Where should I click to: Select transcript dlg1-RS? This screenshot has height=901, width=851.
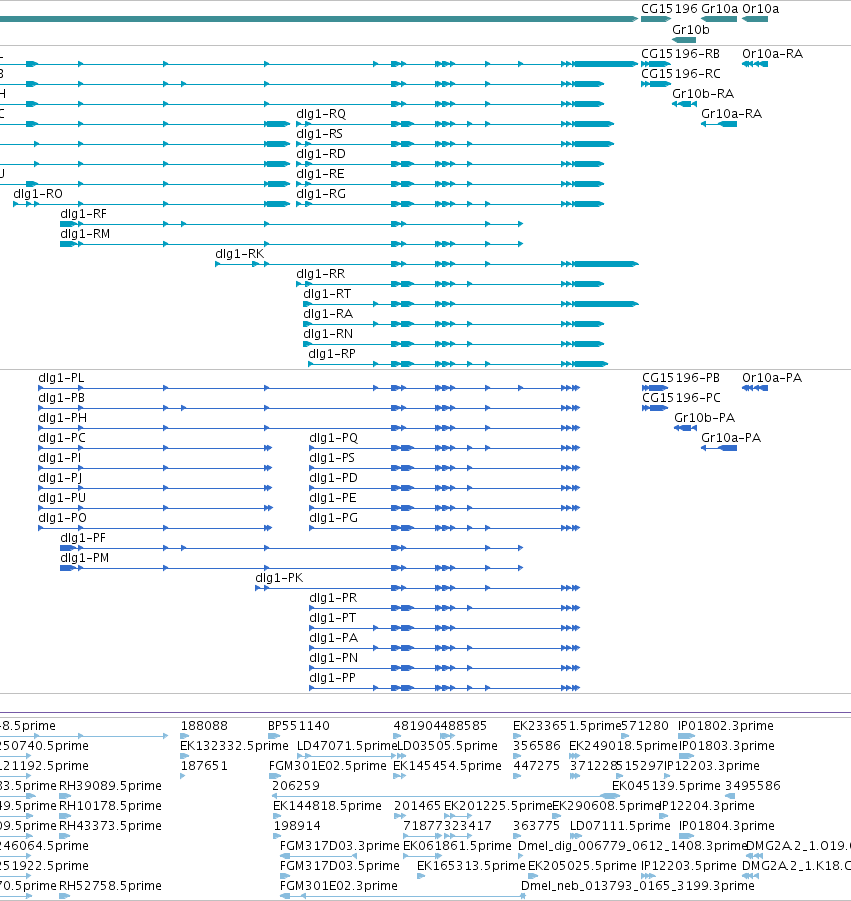coord(319,134)
